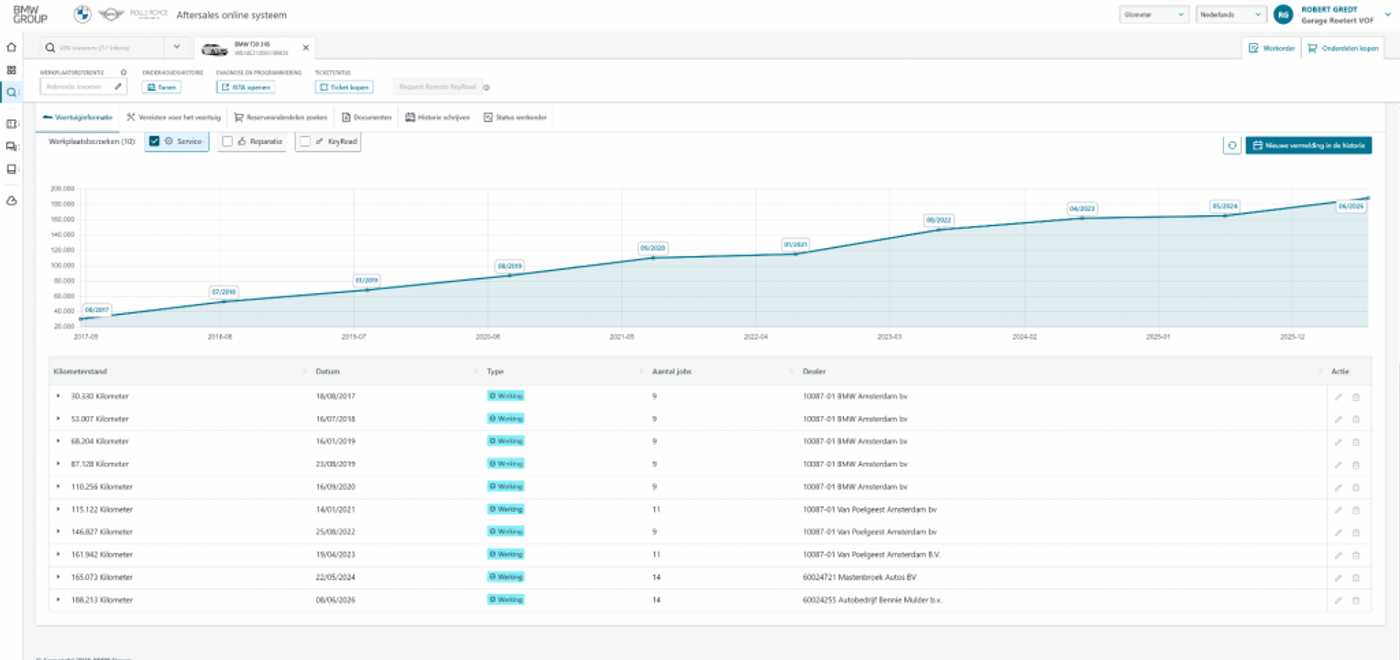Click the MINI logo in header
The width and height of the screenshot is (1400, 660).
click(x=110, y=15)
